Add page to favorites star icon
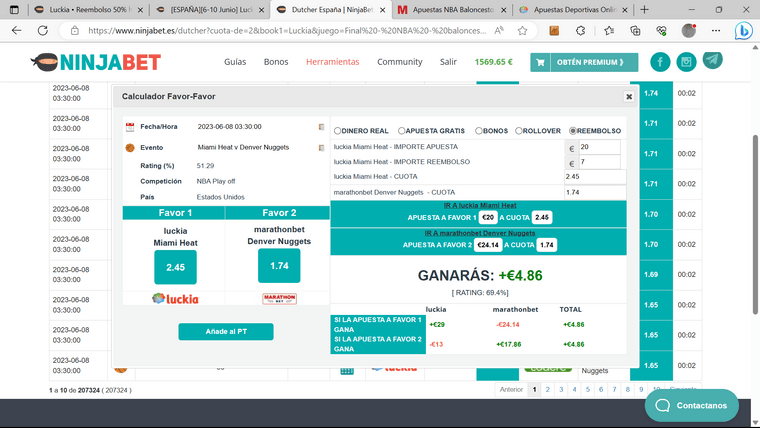This screenshot has height=428, width=760. click(x=522, y=31)
